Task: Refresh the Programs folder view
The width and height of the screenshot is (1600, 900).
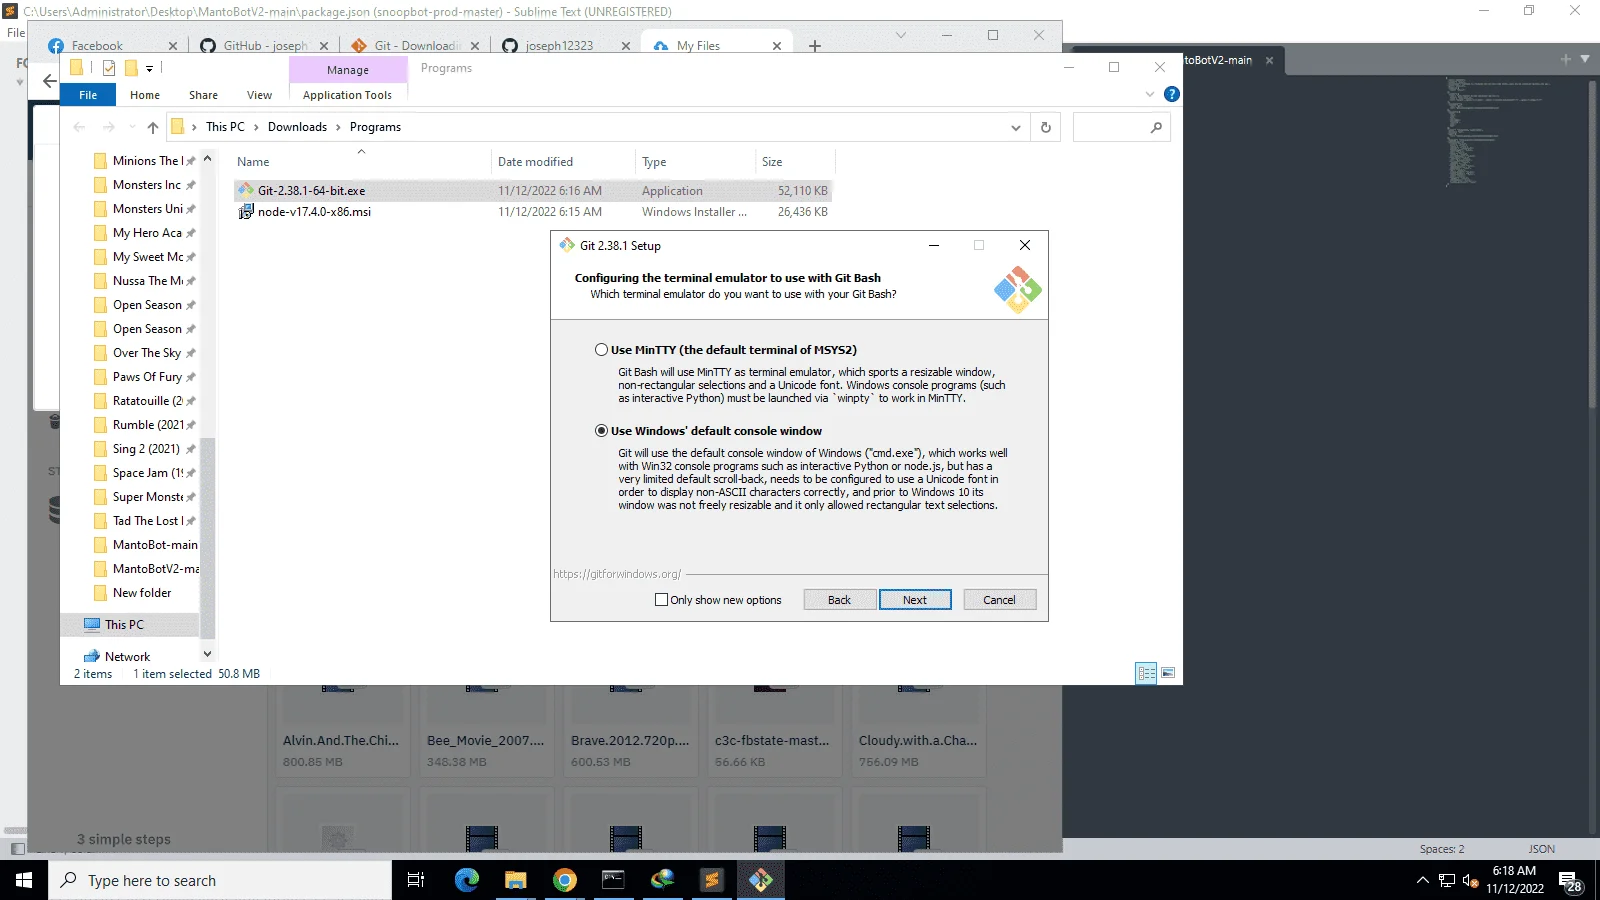Action: coord(1046,127)
